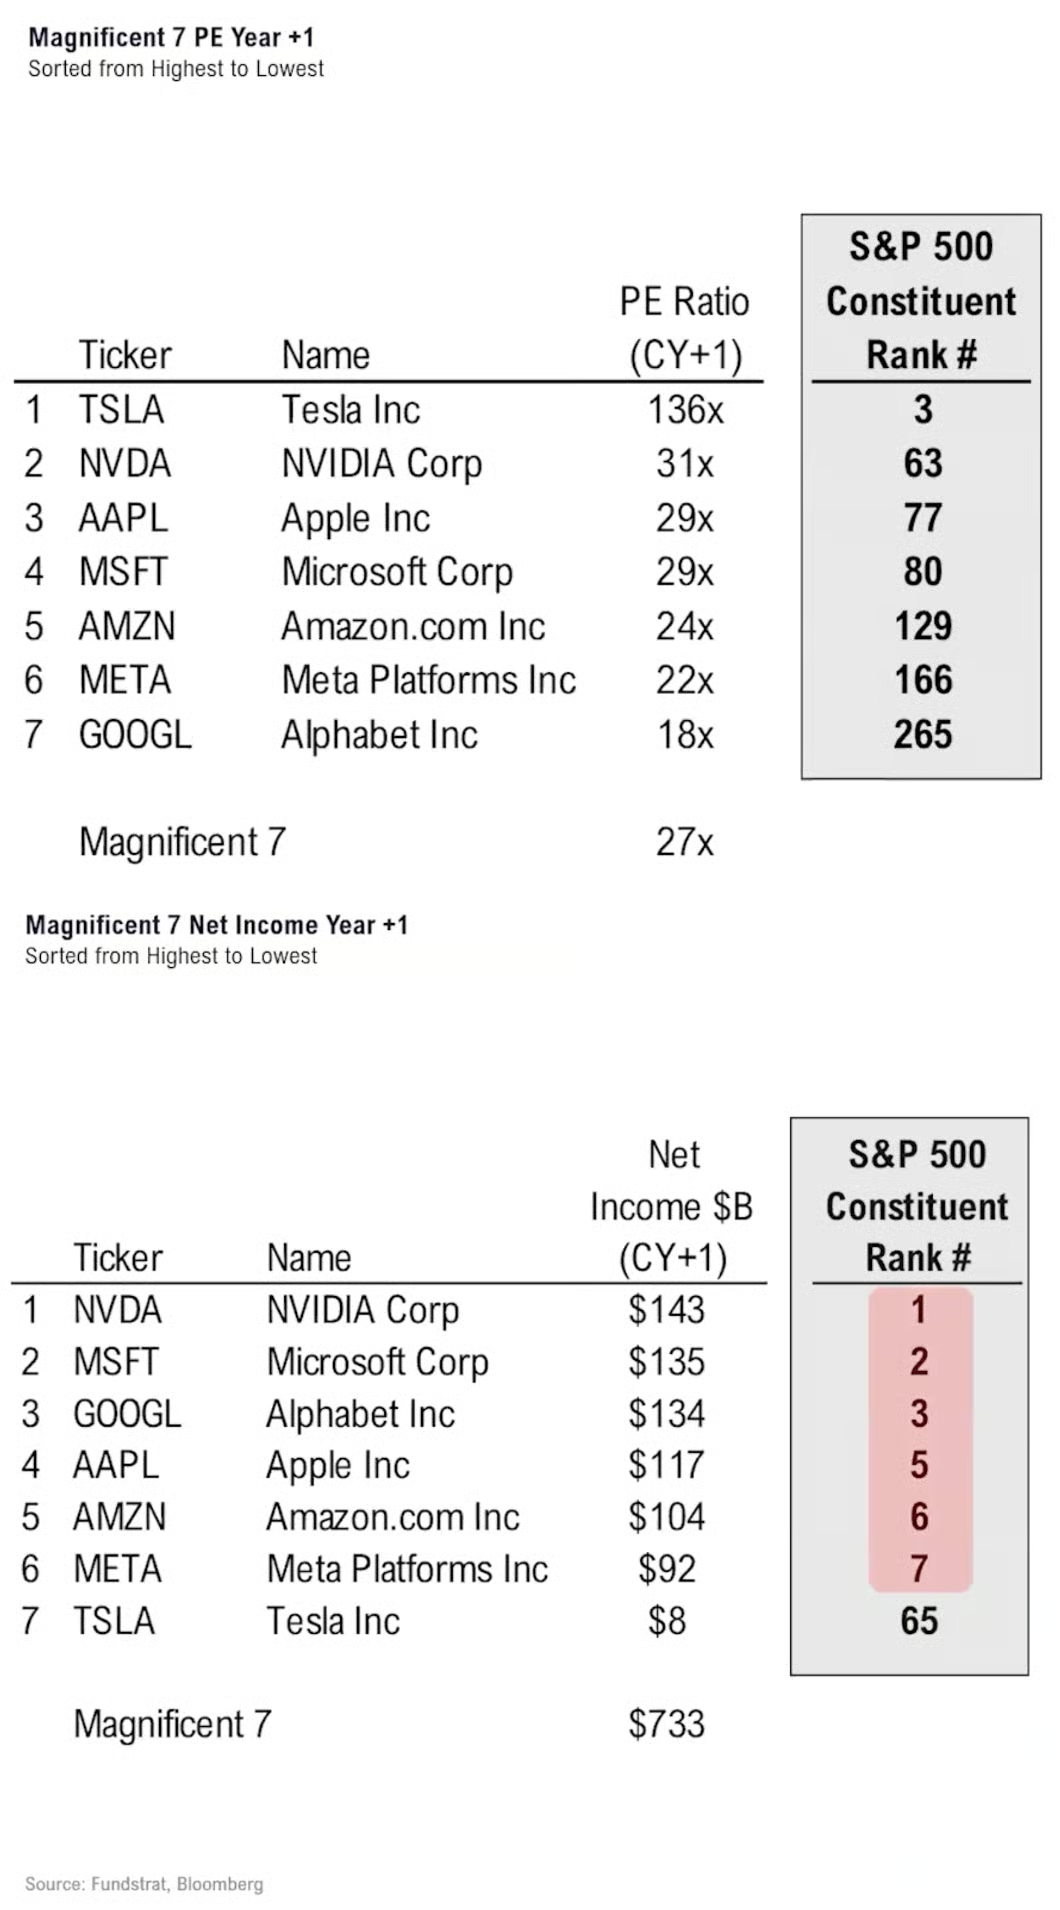Click the 'Magnificent 7 PE Year +1' title
The width and height of the screenshot is (1060, 1910).
[171, 38]
